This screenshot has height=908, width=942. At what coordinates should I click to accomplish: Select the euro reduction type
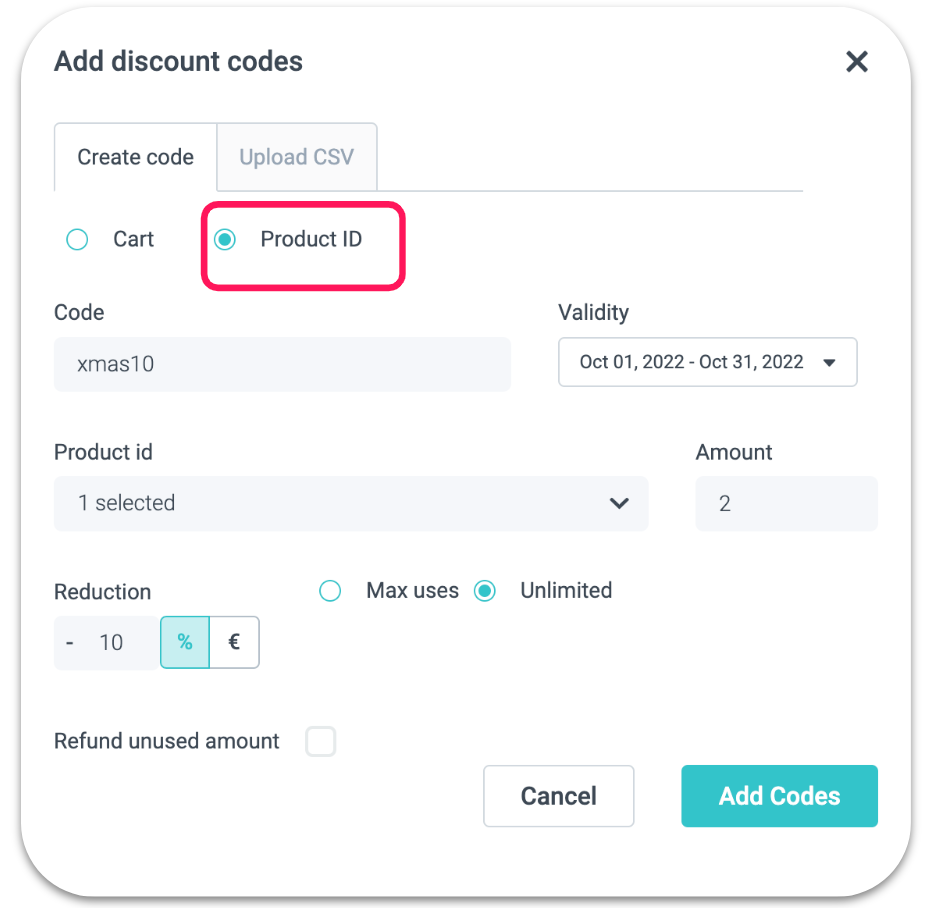click(x=234, y=642)
